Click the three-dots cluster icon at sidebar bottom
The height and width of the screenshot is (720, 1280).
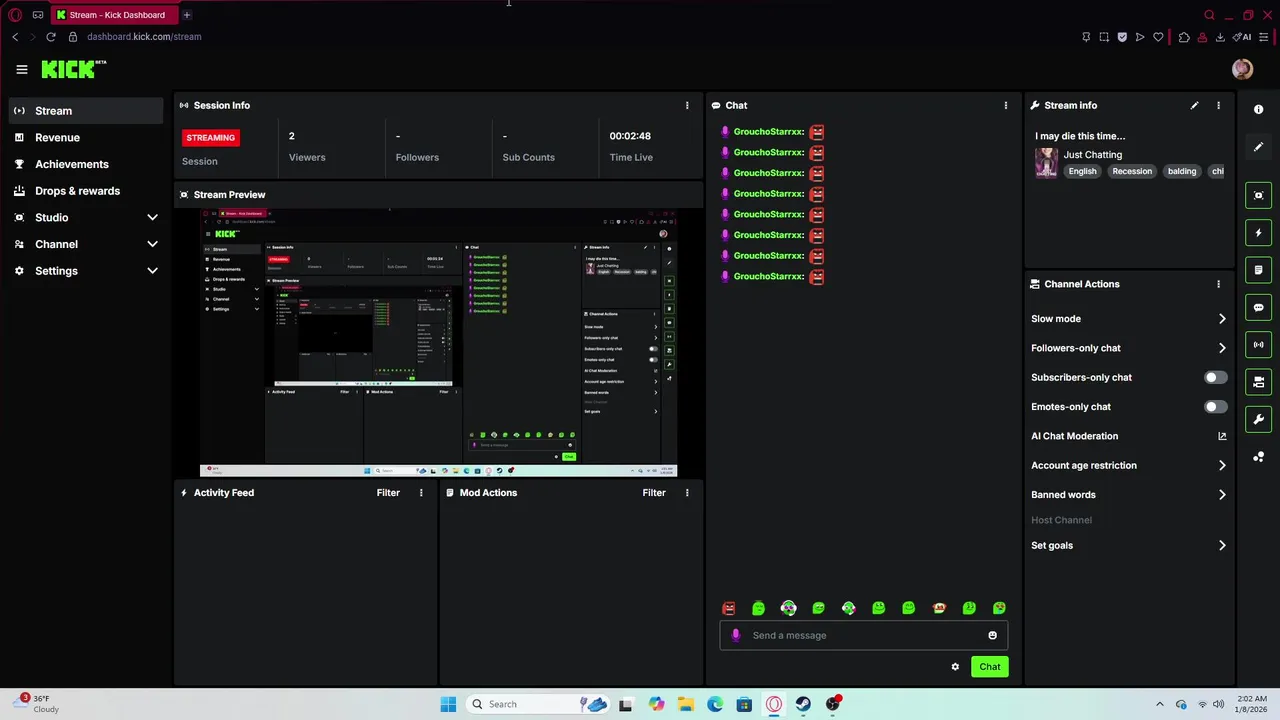1259,457
